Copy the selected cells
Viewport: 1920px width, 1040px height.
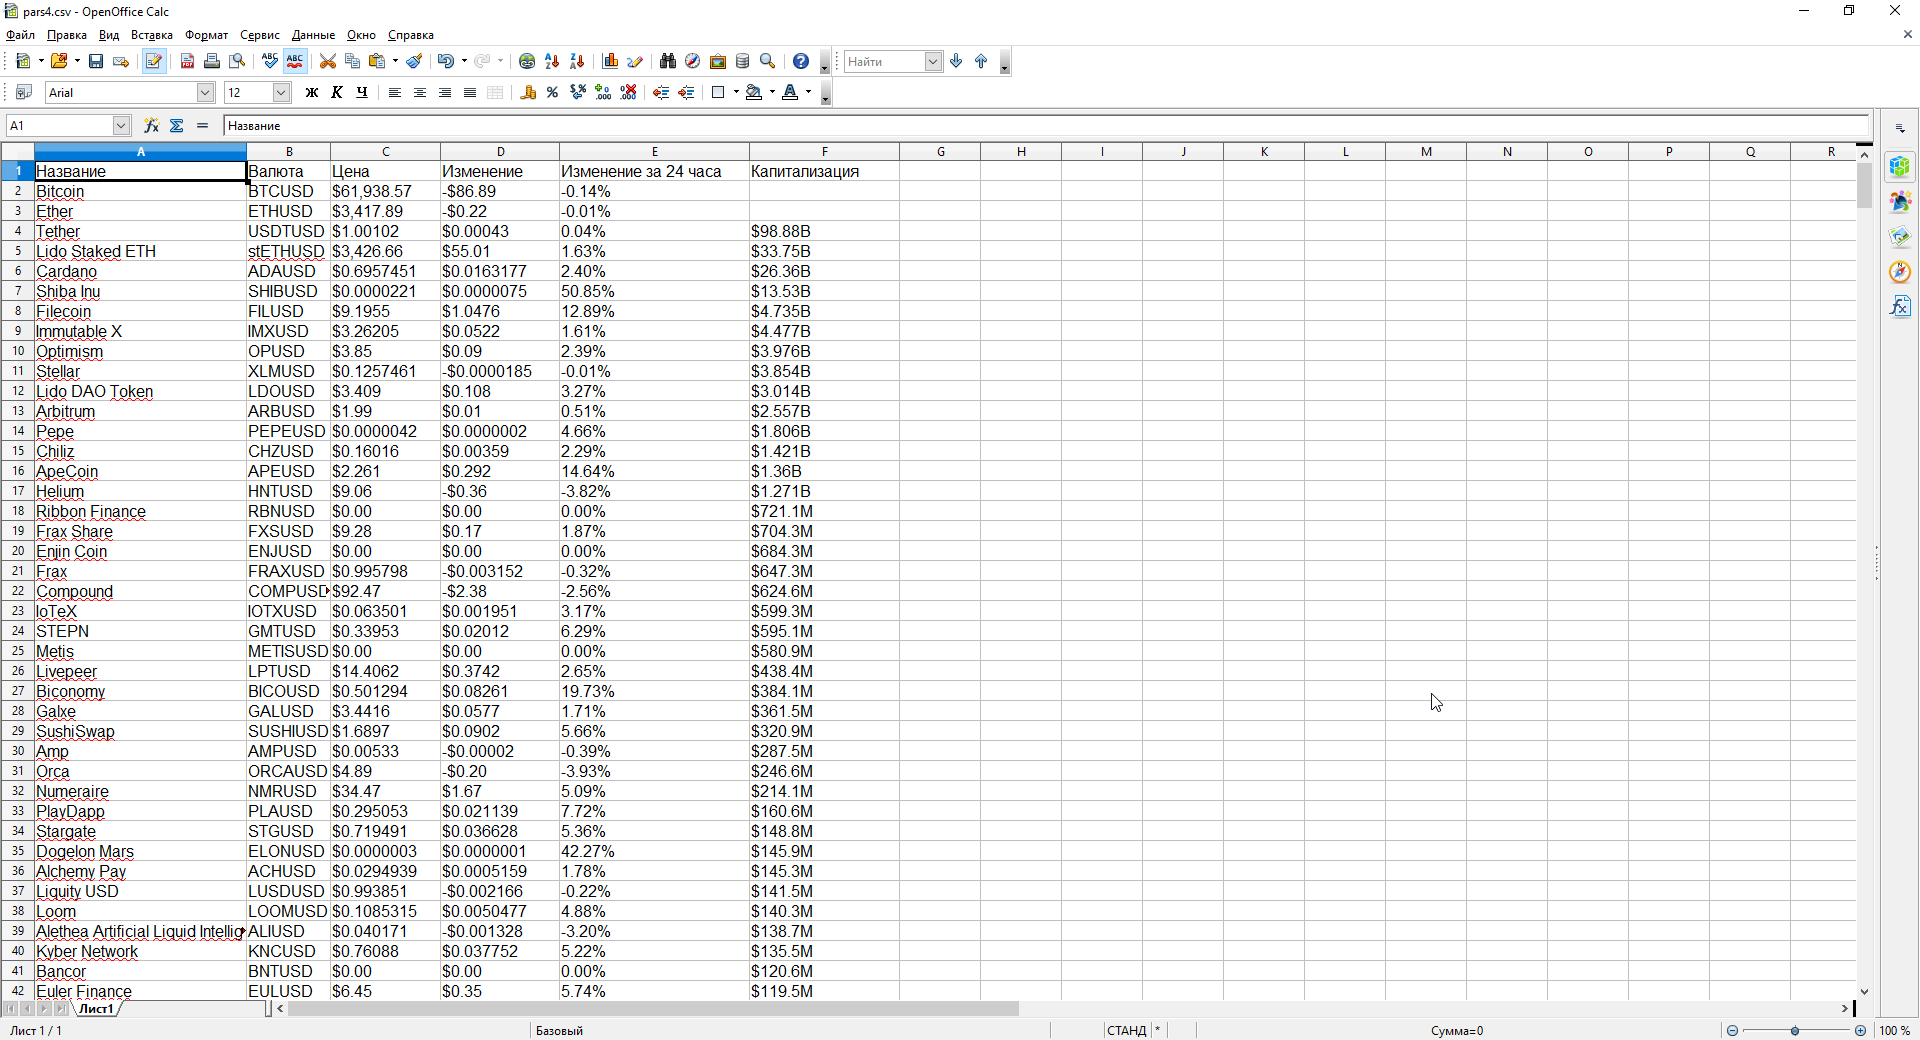pos(352,61)
